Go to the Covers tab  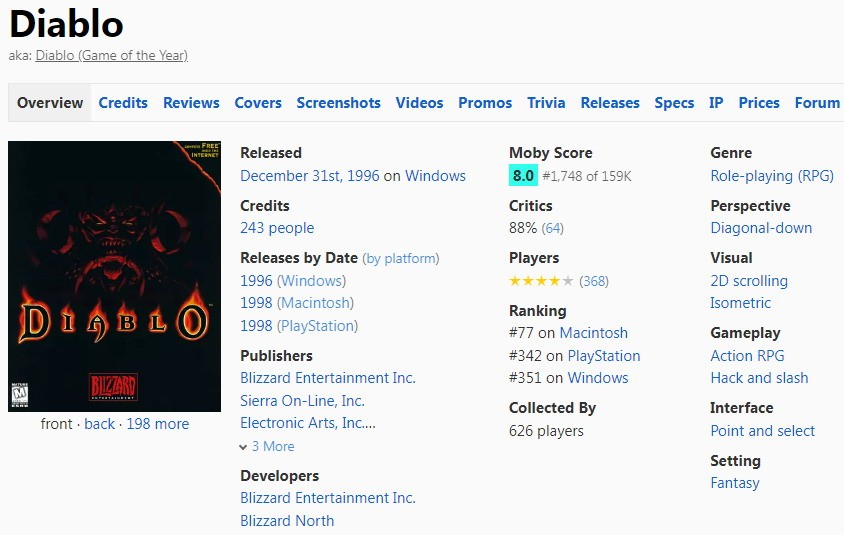coord(258,103)
